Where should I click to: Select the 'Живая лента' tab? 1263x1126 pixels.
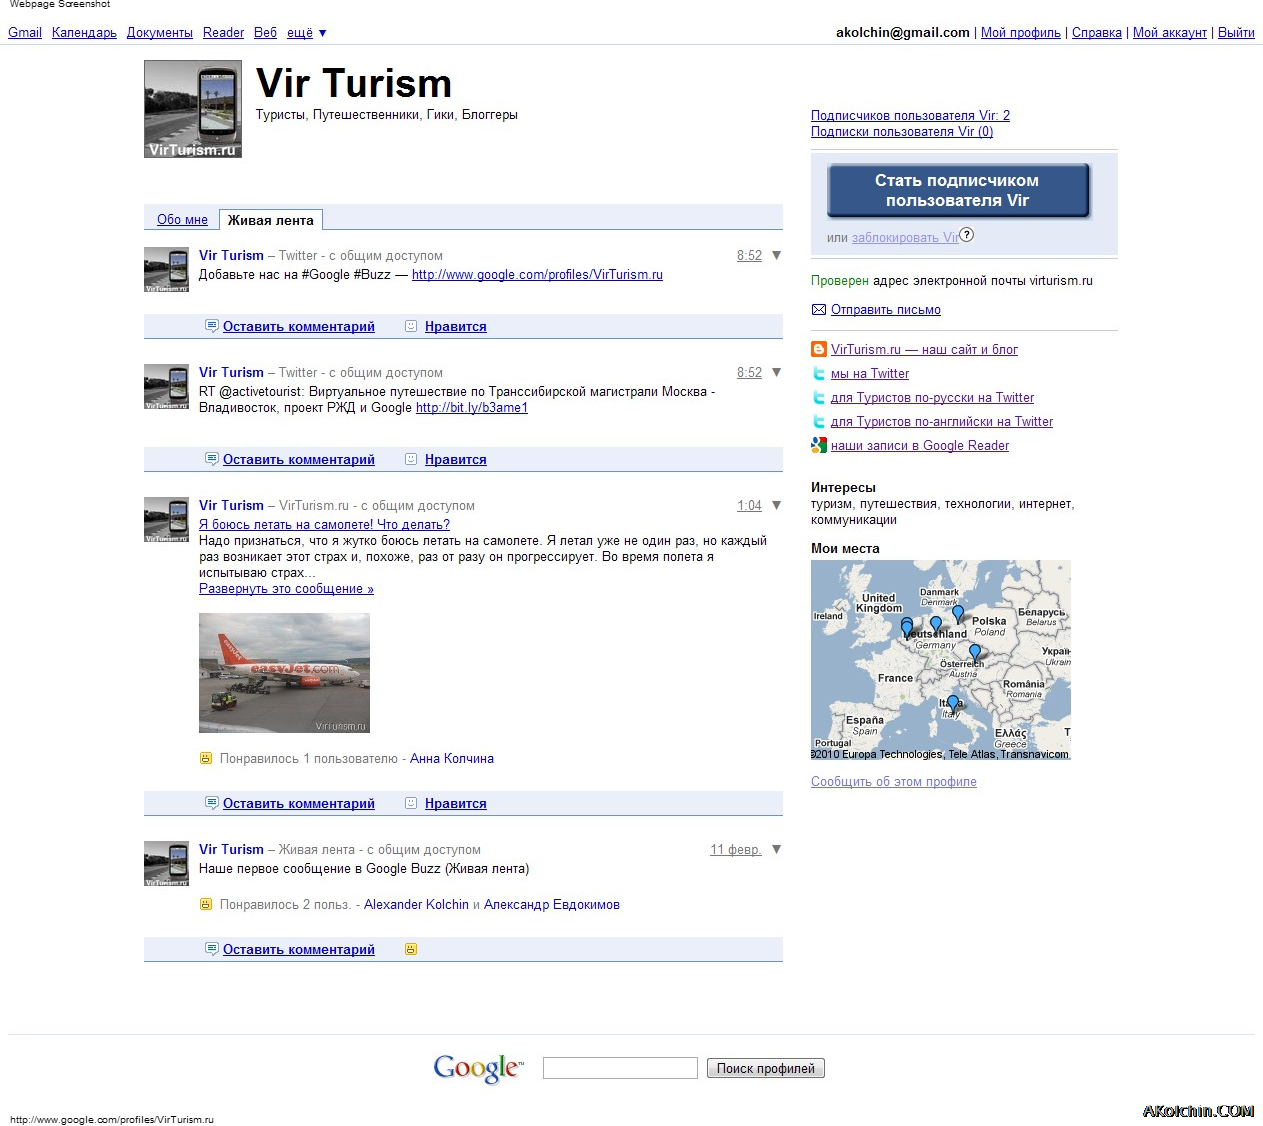(x=271, y=220)
